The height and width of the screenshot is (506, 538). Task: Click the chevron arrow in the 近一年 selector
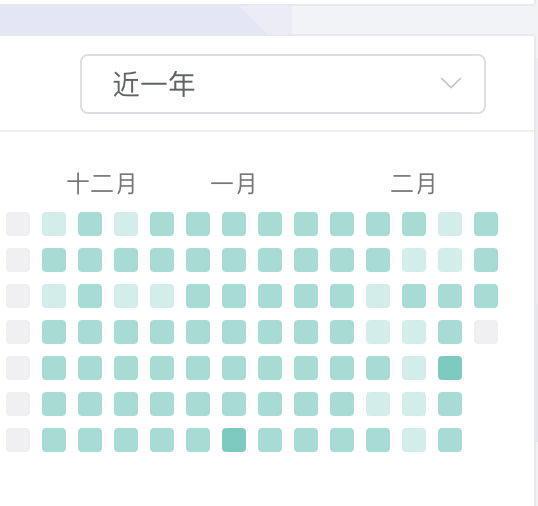[x=451, y=83]
